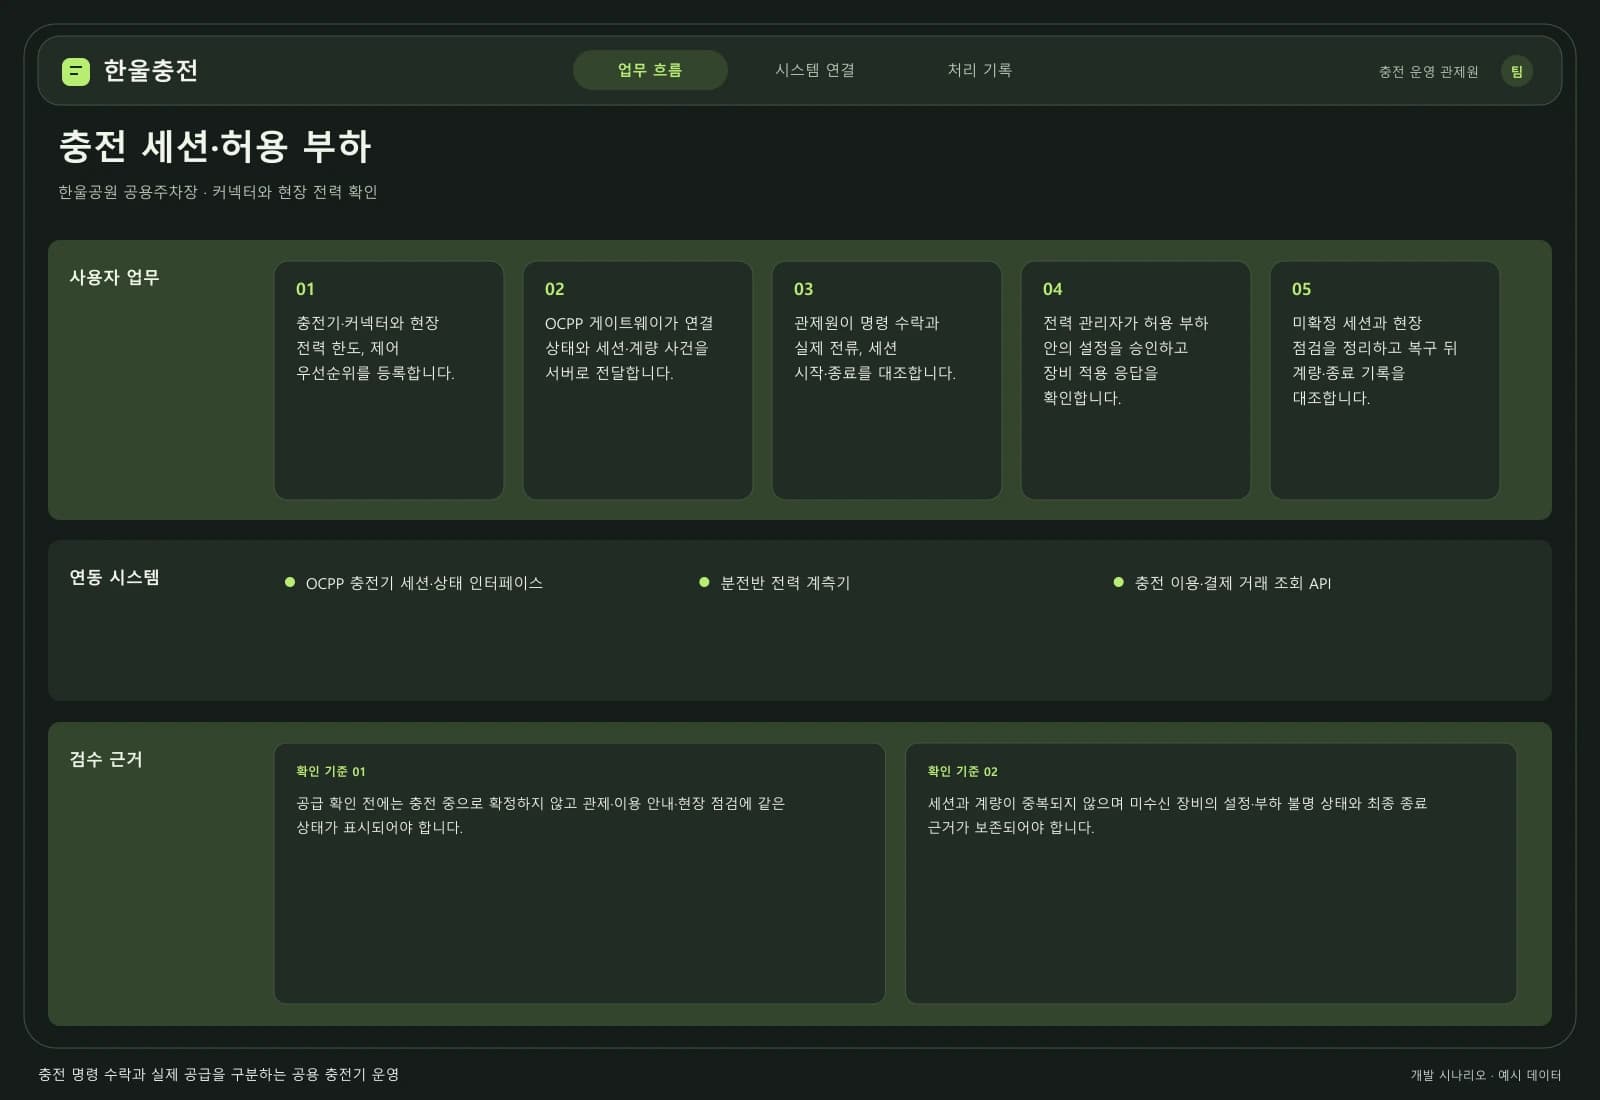Viewport: 1600px width, 1100px height.
Task: Open the 처리 기록 tab
Action: click(x=979, y=70)
